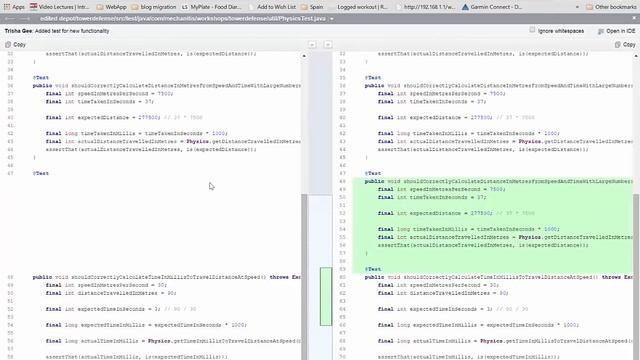Open the Video Lectures bookmark
Image resolution: width=640 pixels, height=360 pixels.
[x=60, y=7]
